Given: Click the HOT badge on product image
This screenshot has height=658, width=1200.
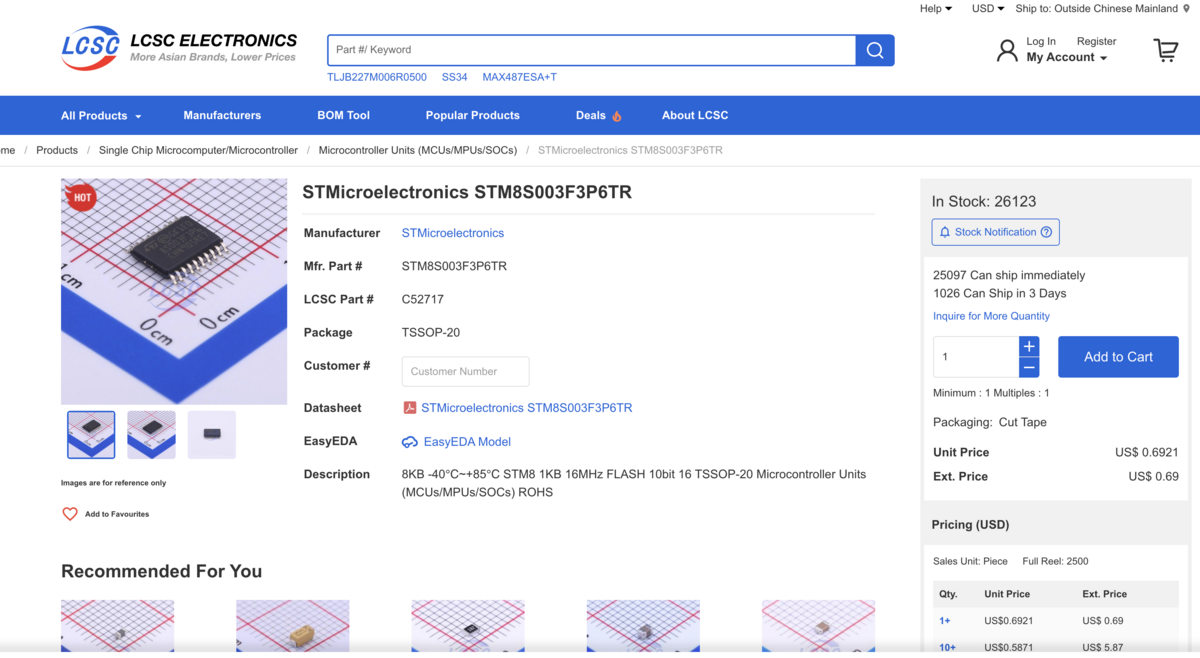Looking at the screenshot, I should (x=82, y=197).
